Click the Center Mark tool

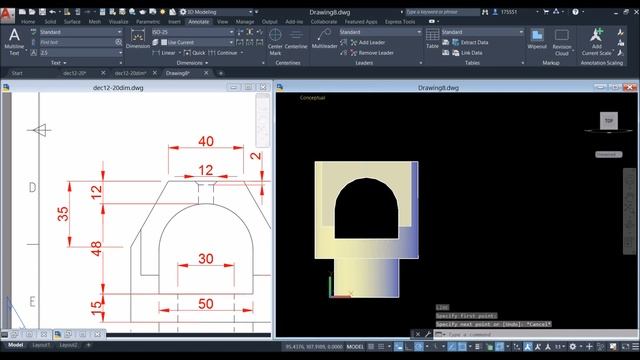(275, 42)
